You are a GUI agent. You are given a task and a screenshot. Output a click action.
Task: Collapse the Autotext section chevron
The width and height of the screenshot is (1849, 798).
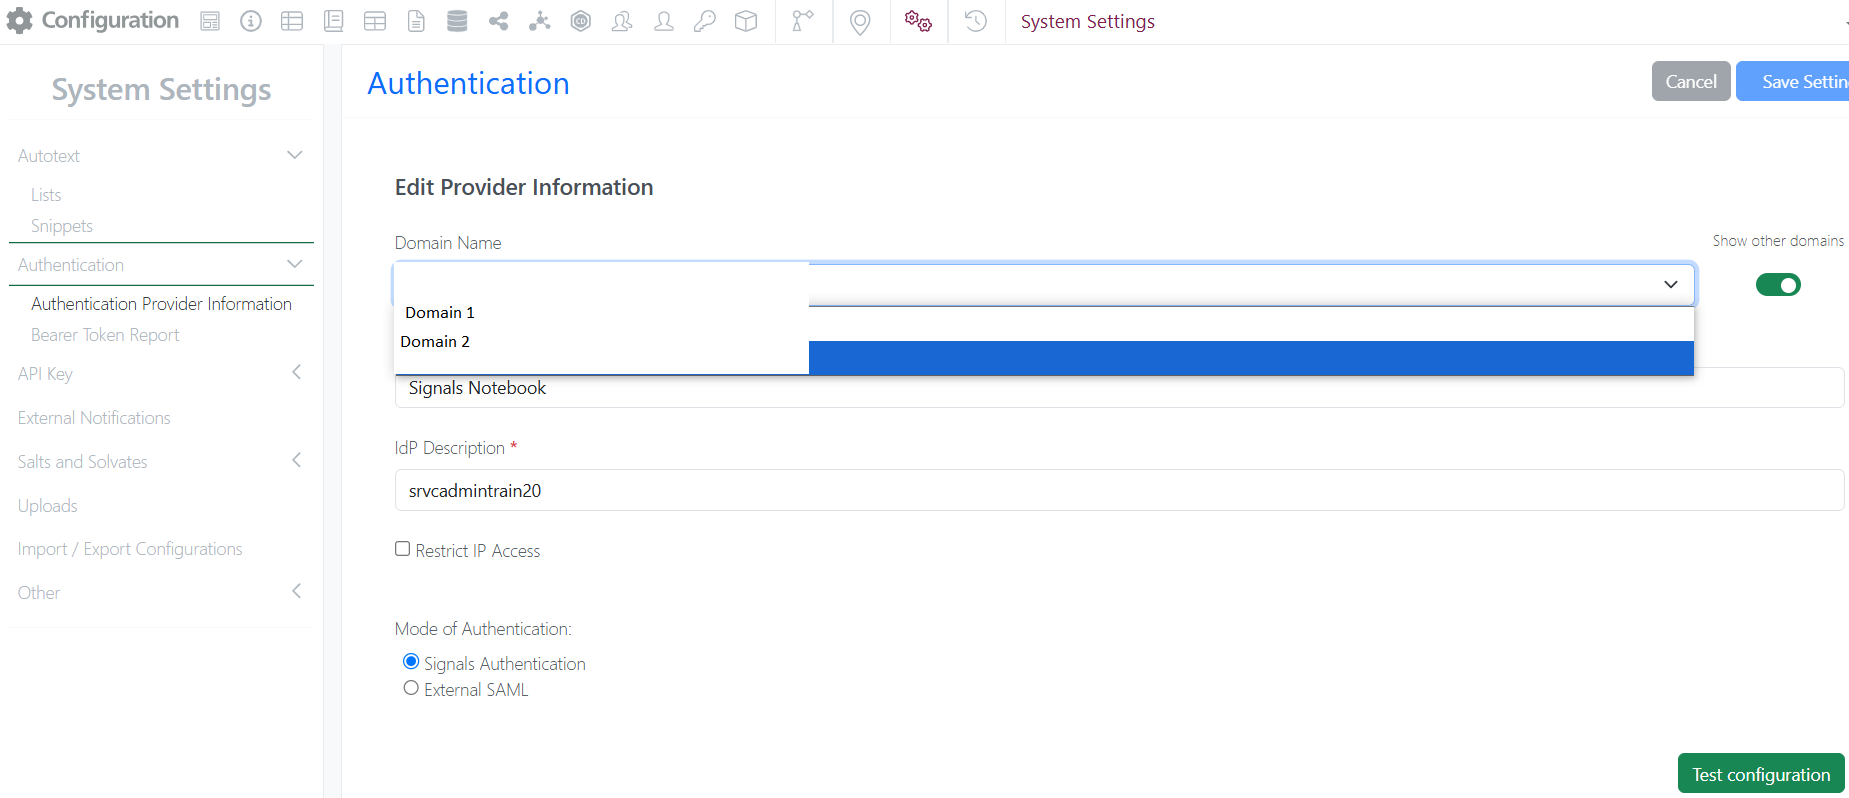point(294,155)
